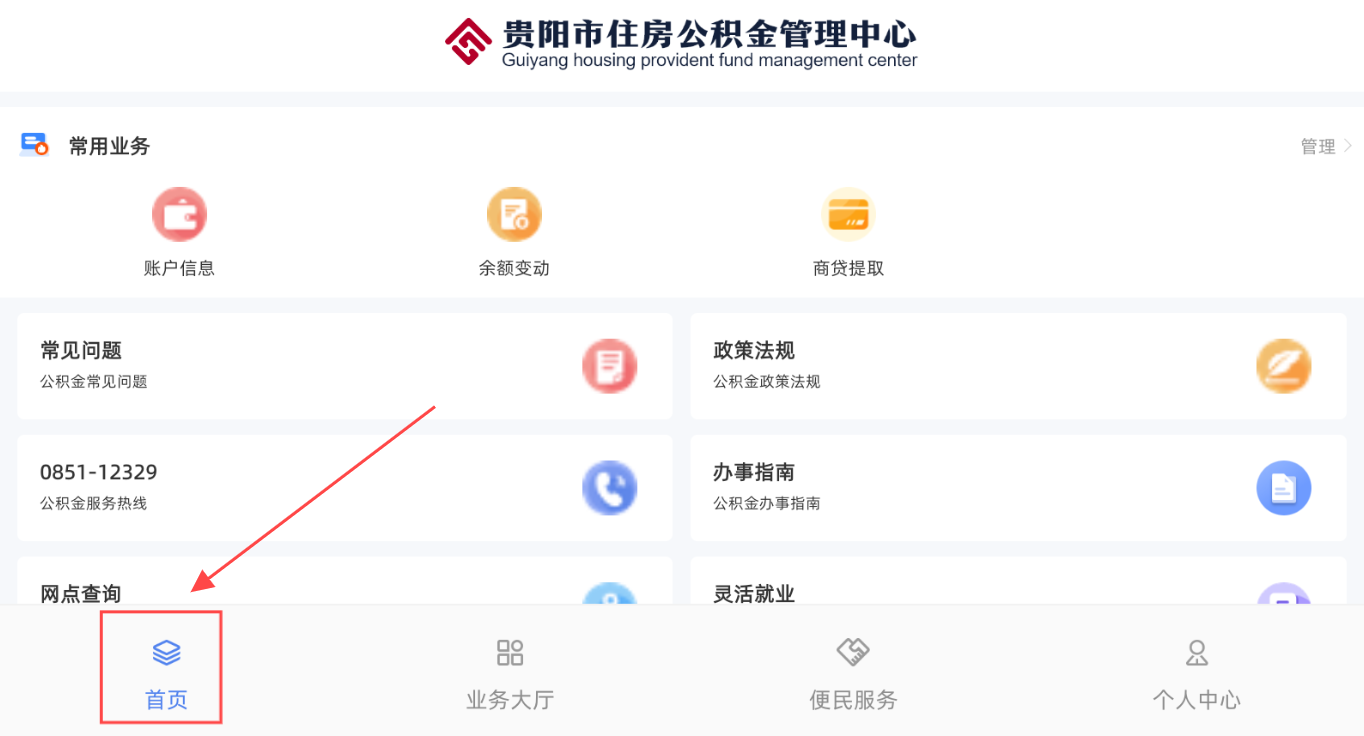This screenshot has height=736, width=1364.
Task: Click the 常见问题 red document icon
Action: coord(610,366)
